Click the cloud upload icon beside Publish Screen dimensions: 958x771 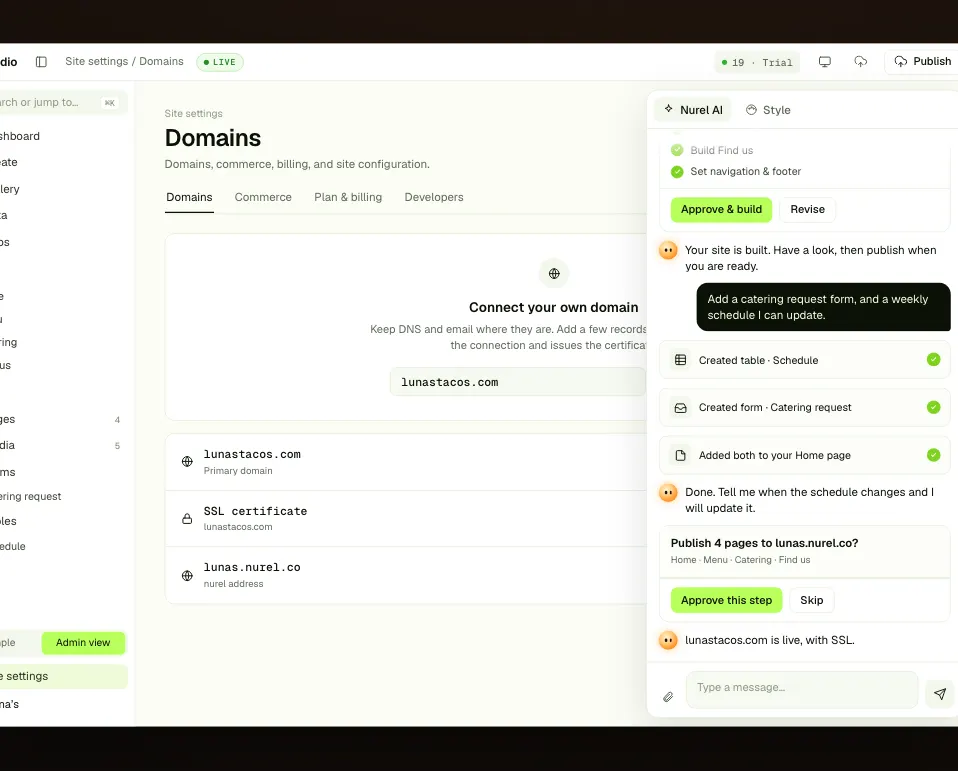860,62
